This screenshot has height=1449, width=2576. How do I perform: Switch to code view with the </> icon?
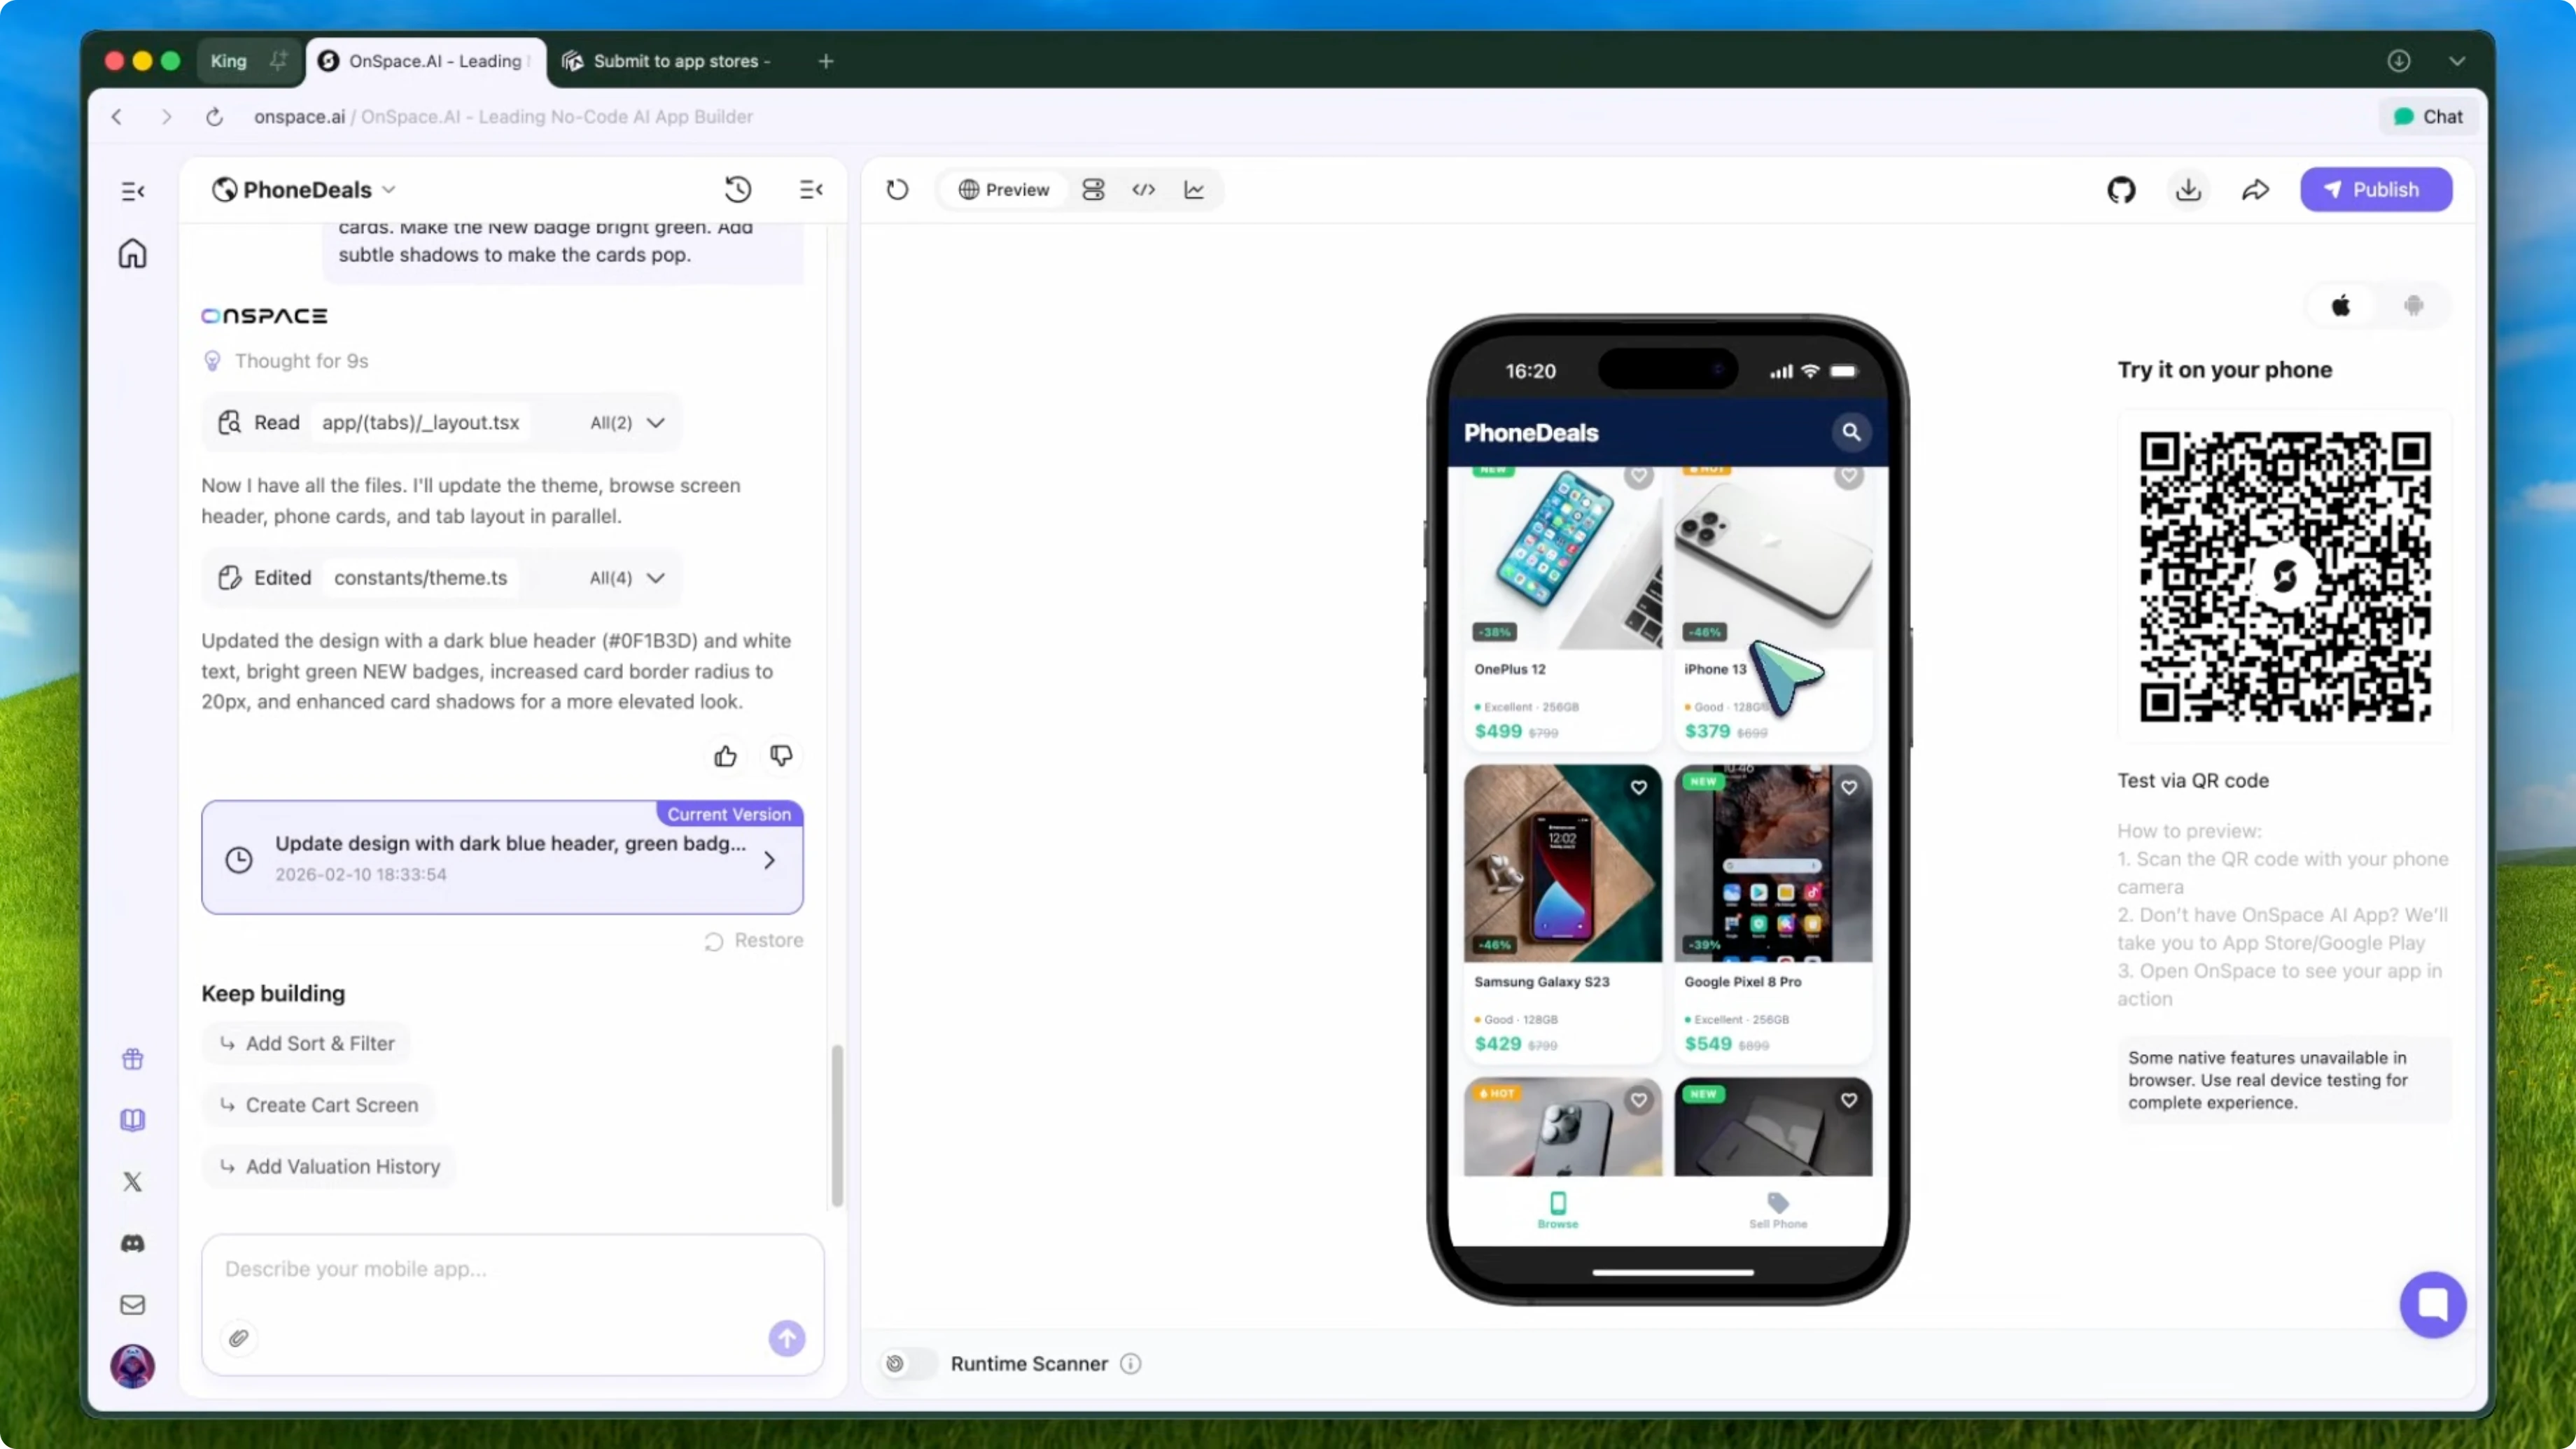point(1144,190)
